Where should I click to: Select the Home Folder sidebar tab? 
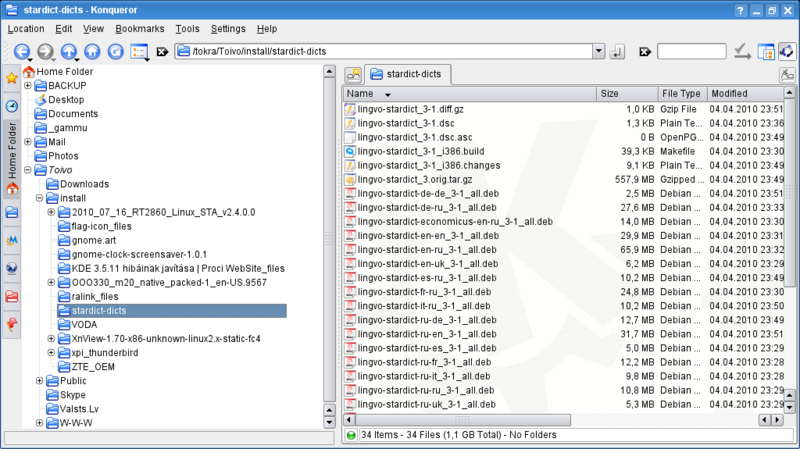point(12,158)
